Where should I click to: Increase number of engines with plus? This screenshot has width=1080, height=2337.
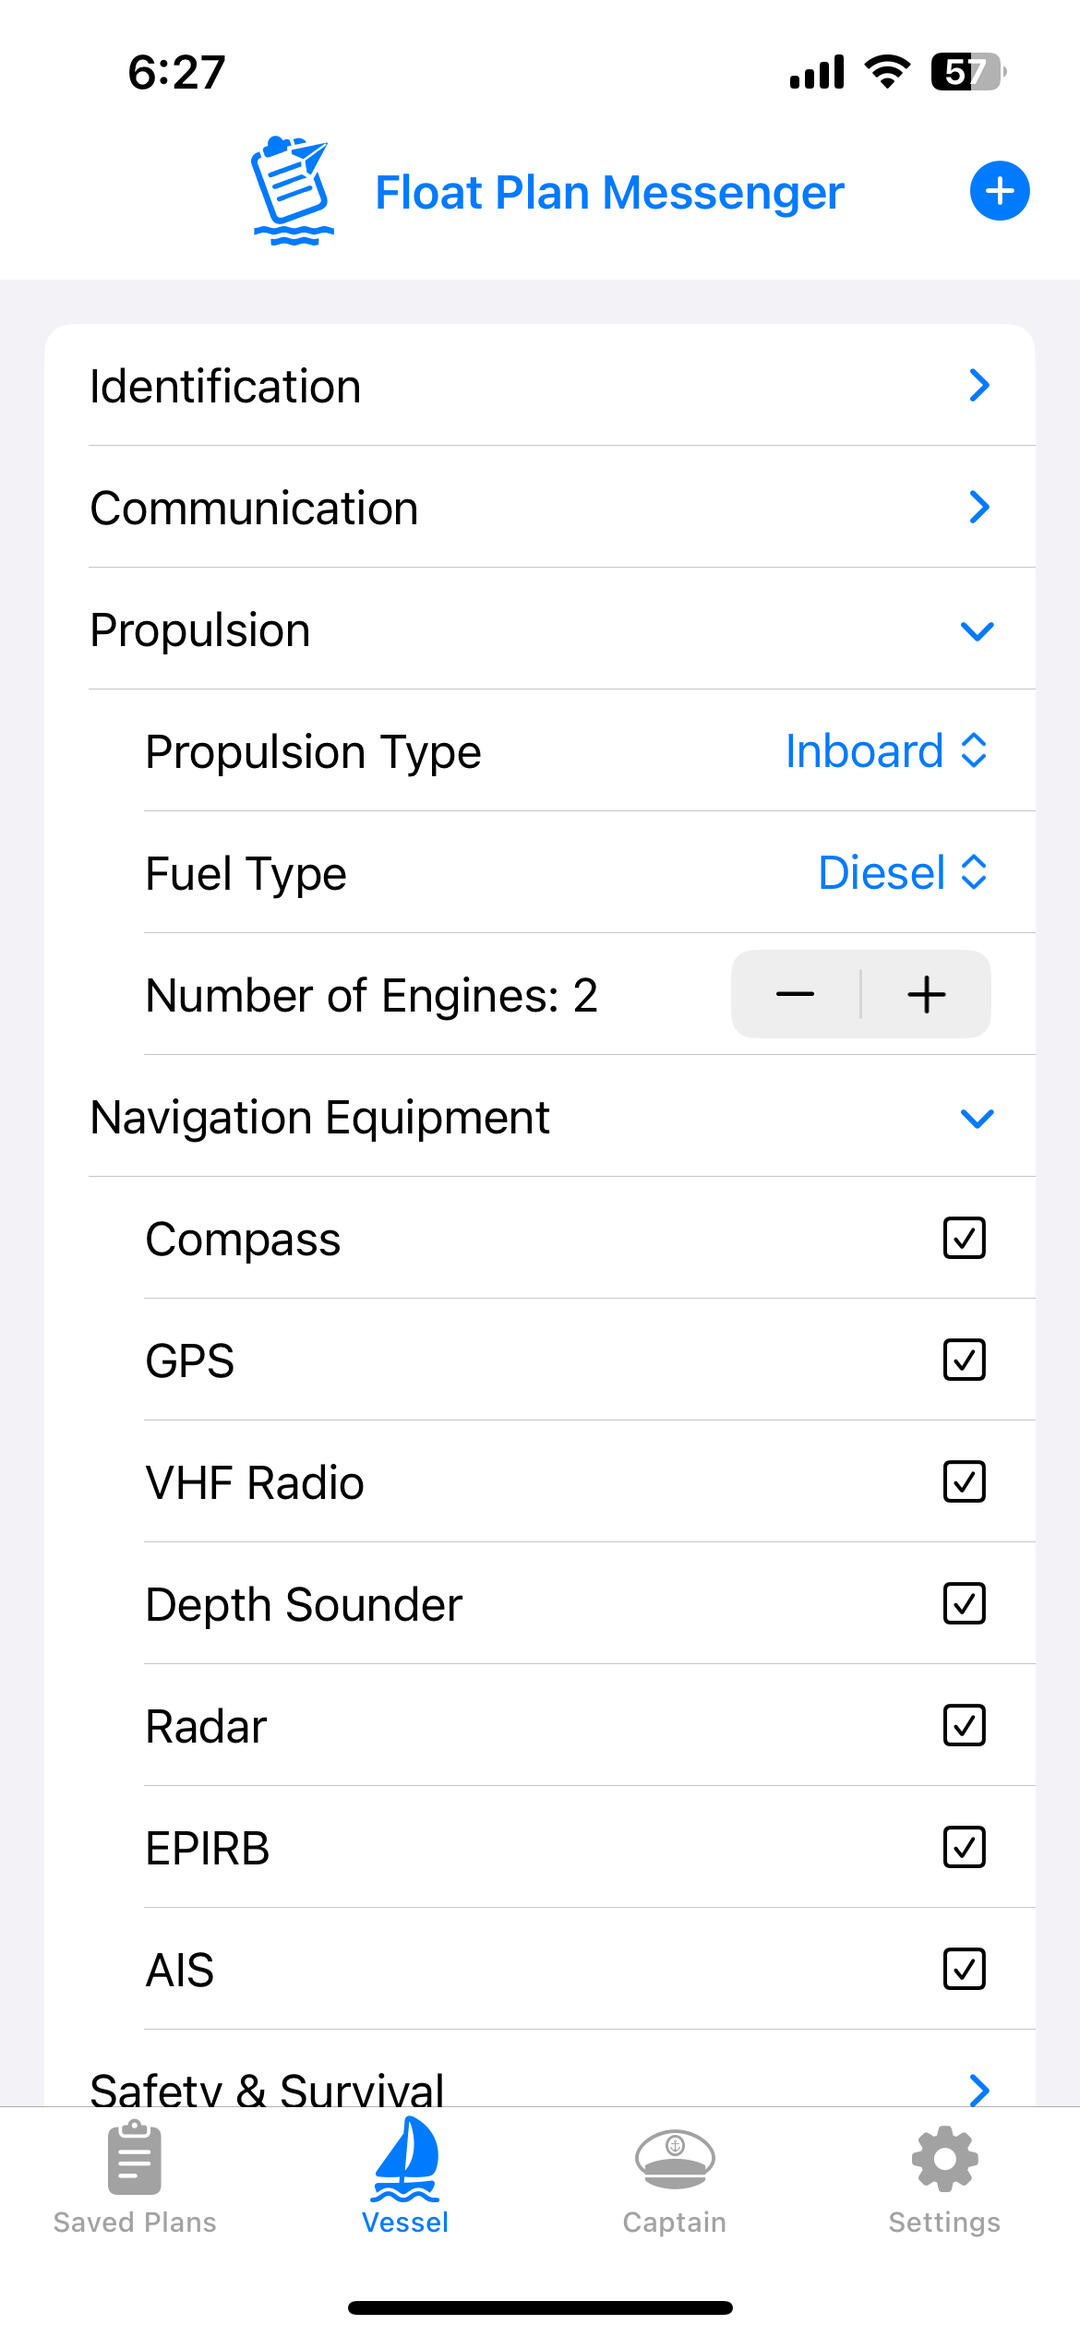926,994
